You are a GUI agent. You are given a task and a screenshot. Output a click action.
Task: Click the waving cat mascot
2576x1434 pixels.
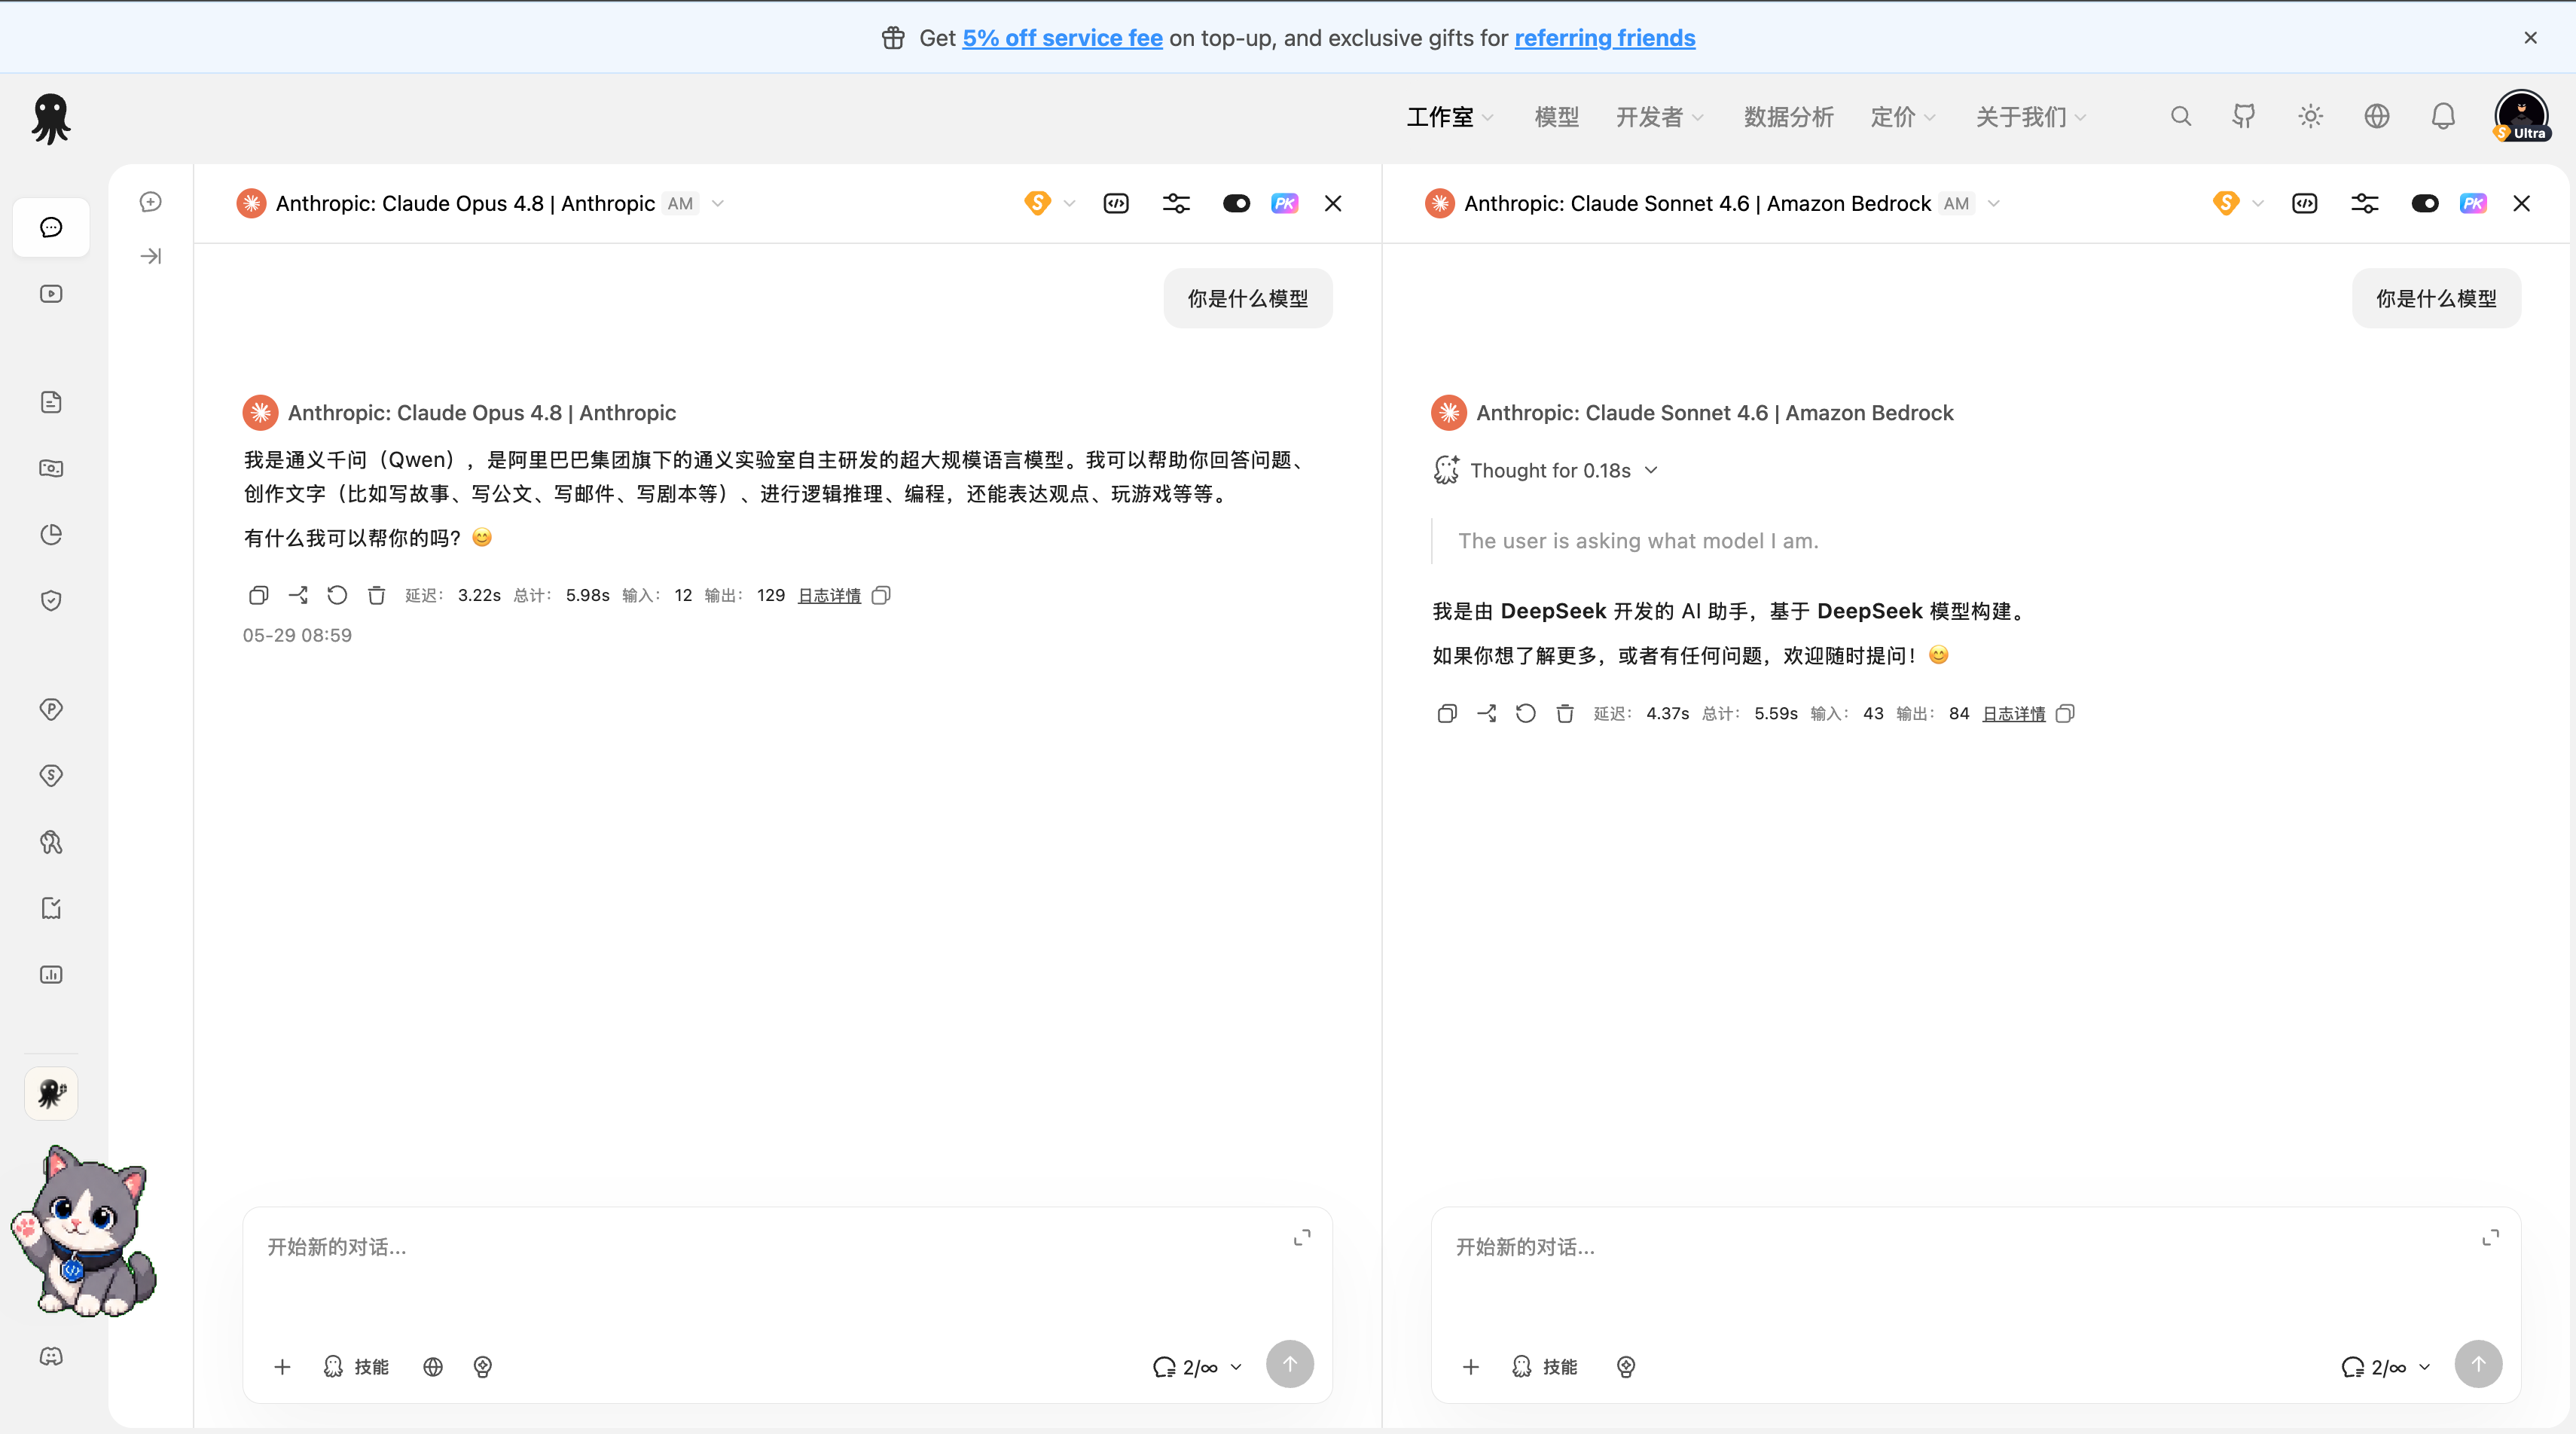click(85, 1232)
